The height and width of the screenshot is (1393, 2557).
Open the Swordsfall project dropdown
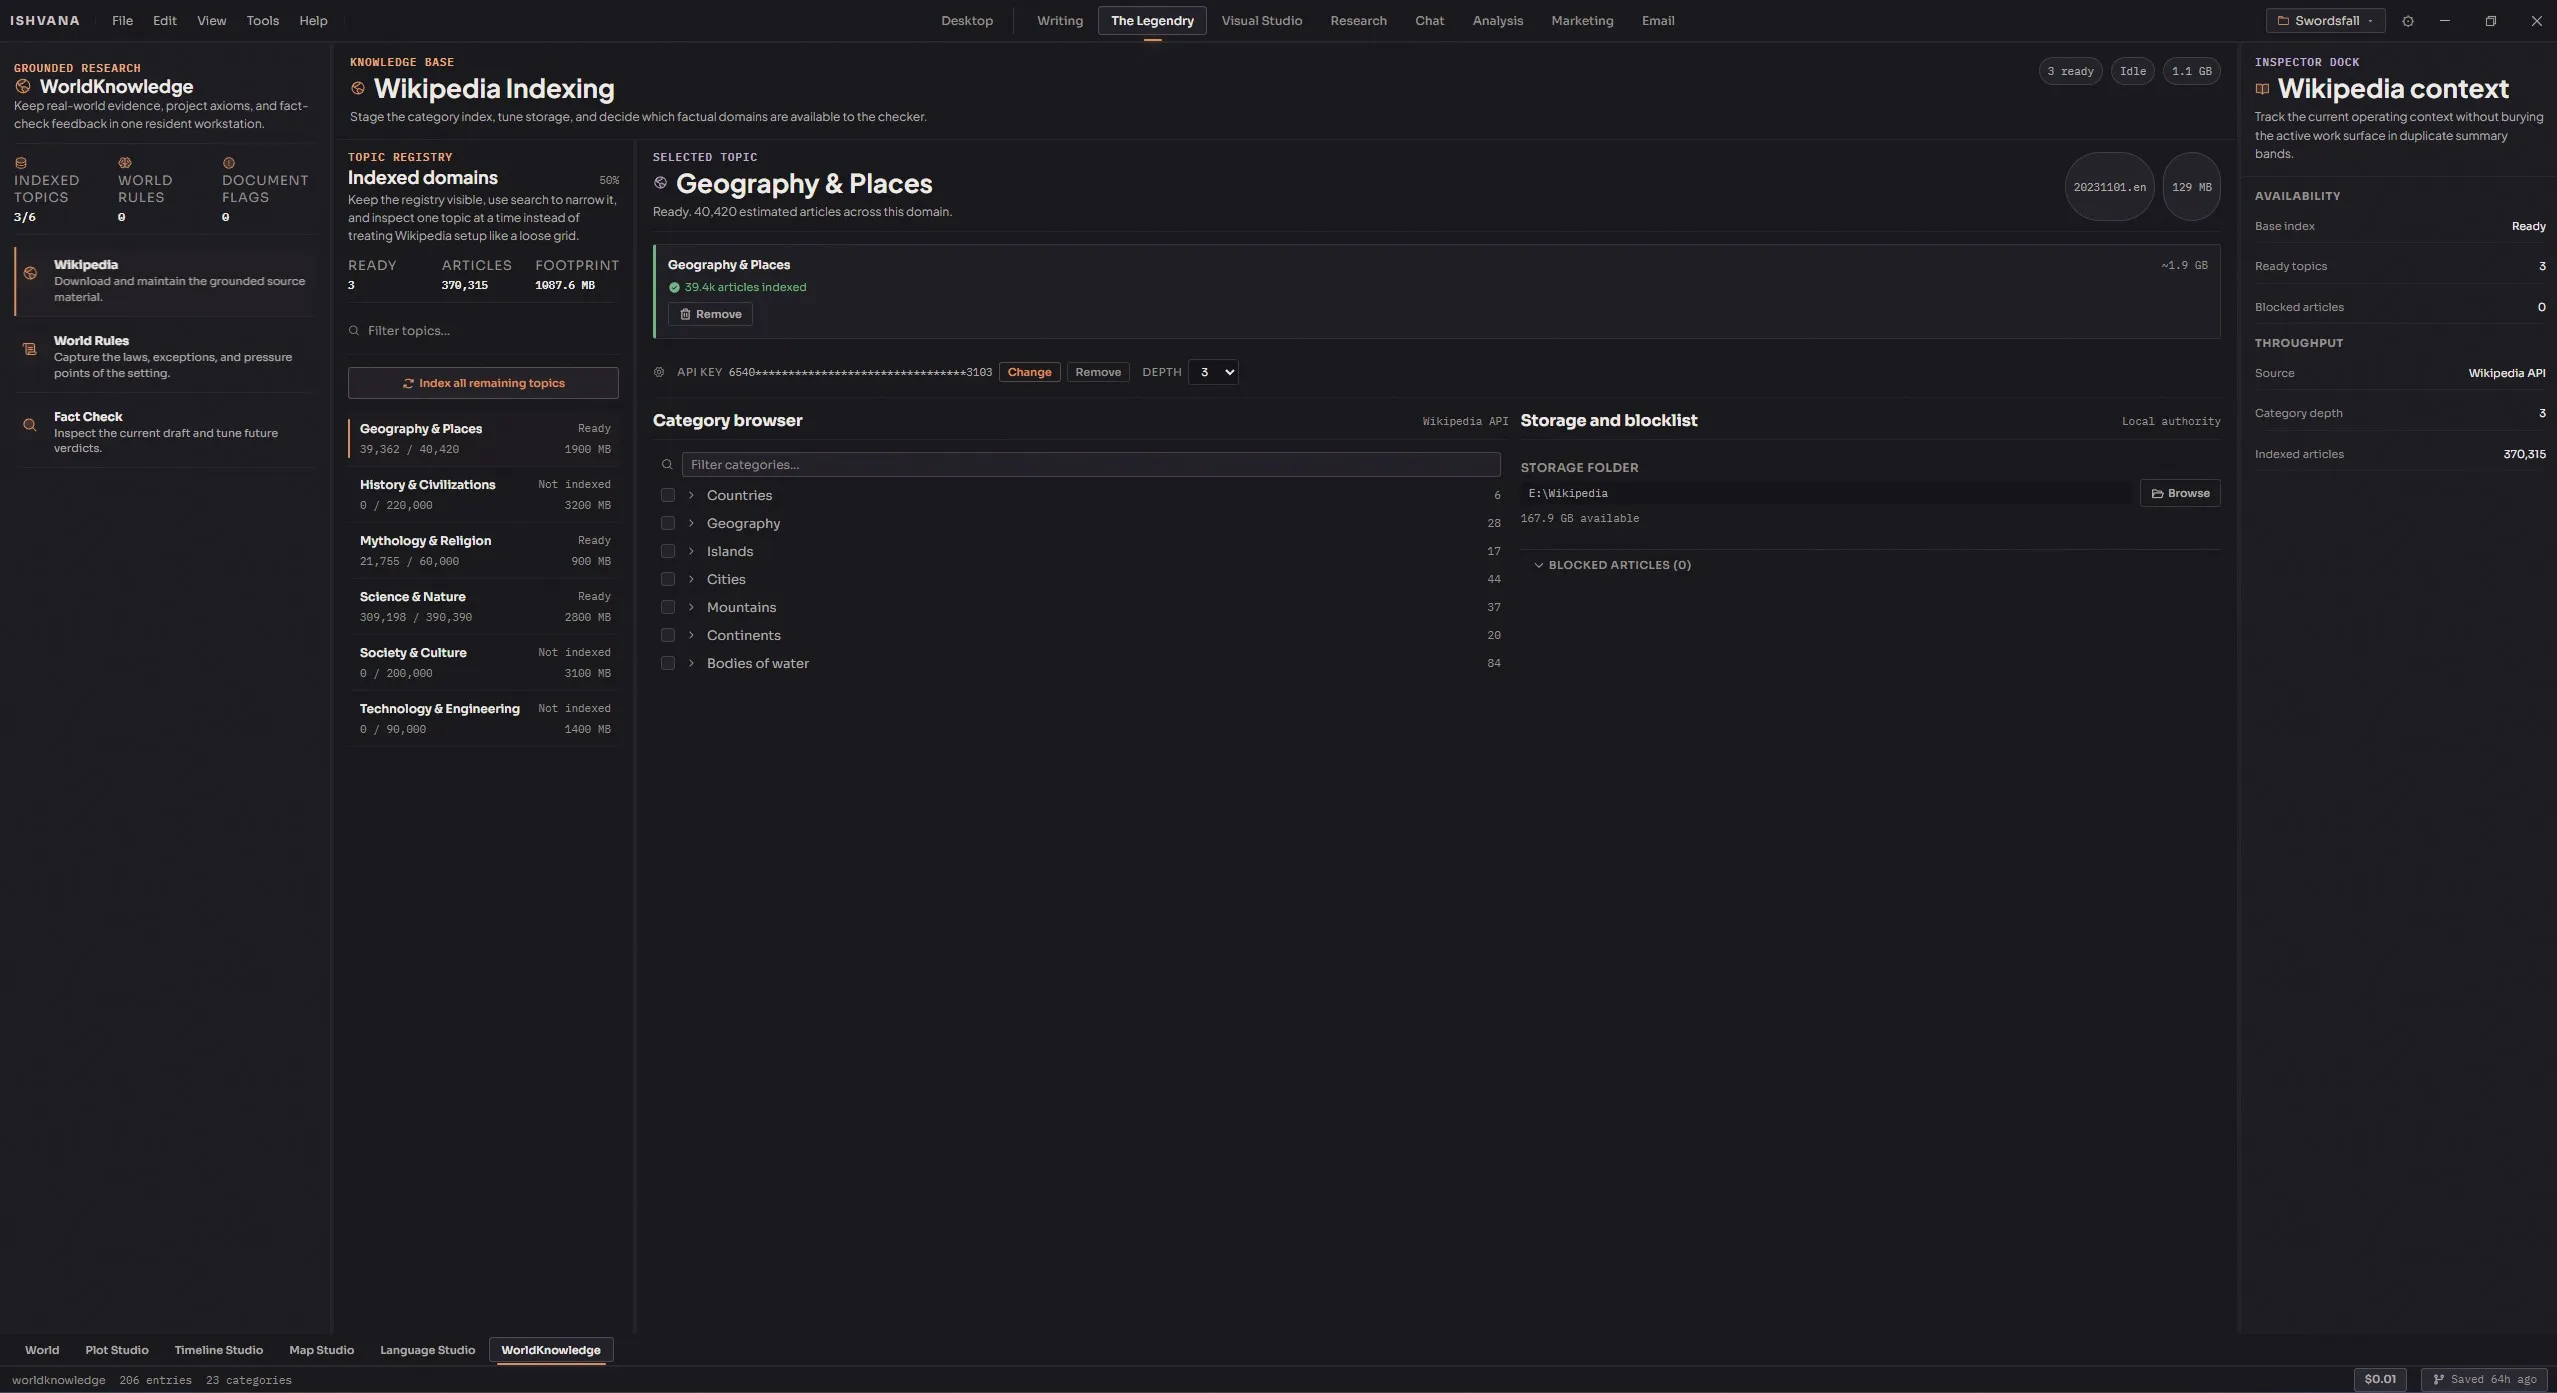pyautogui.click(x=2325, y=21)
